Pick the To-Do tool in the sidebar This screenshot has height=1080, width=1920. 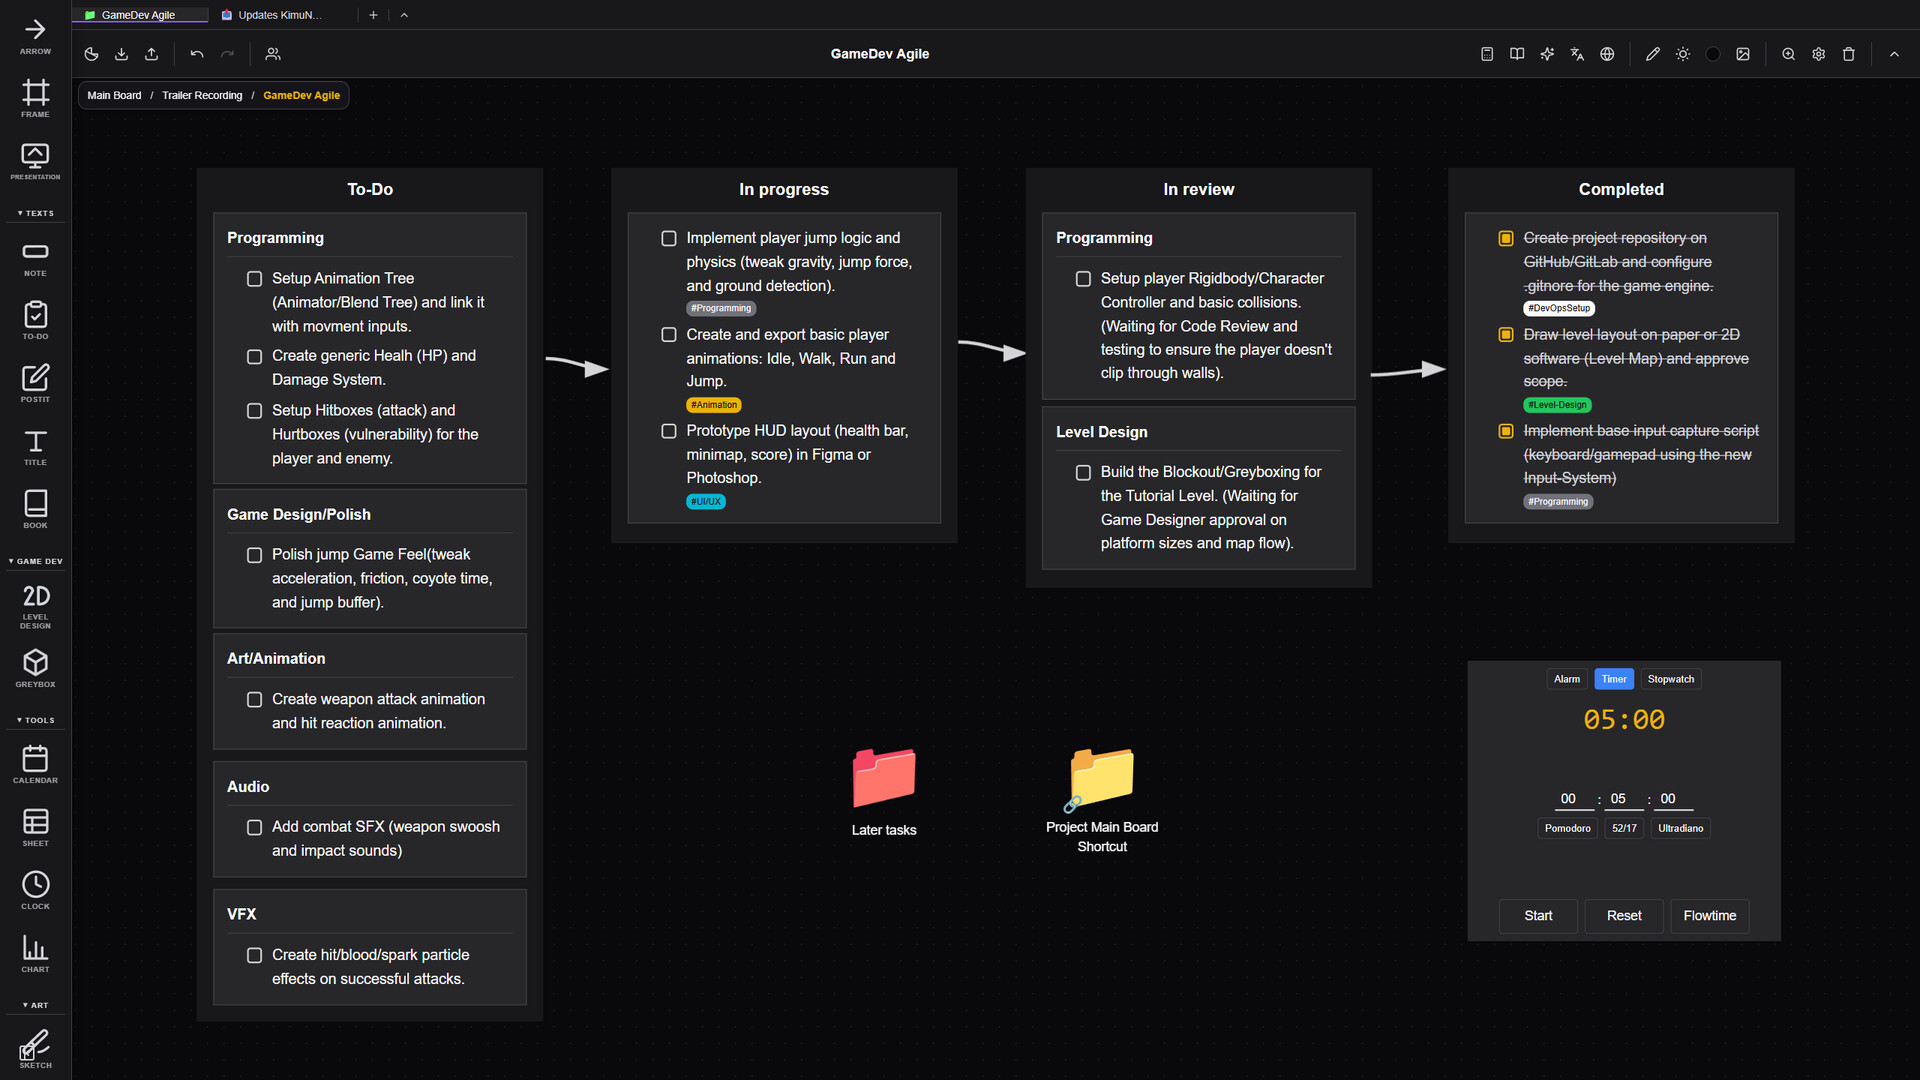point(35,320)
